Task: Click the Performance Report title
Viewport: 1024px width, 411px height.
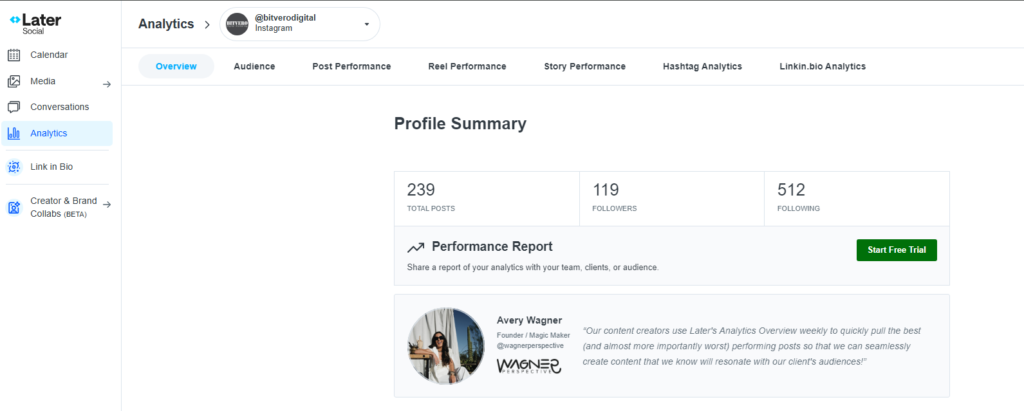Action: (492, 247)
